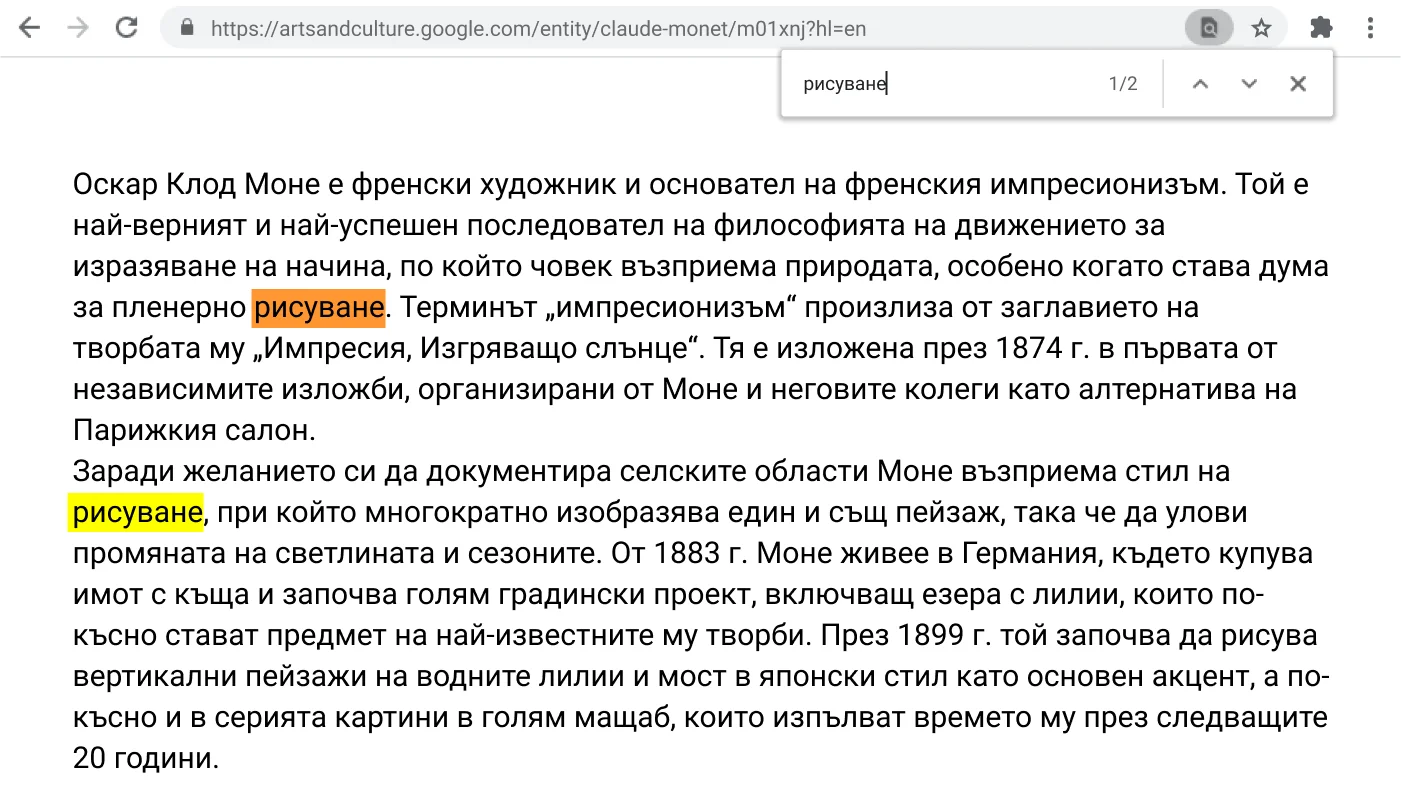1401x786 pixels.
Task: Open the Chrome three-dot menu
Action: [x=1370, y=27]
